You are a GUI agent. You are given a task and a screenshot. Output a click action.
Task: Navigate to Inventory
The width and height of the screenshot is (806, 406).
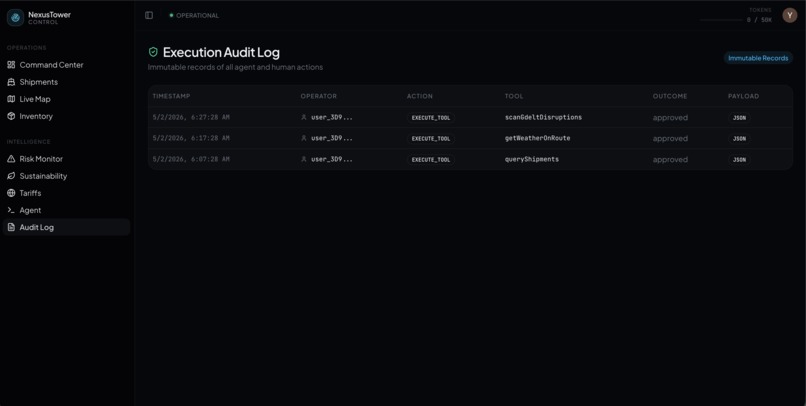[66, 116]
